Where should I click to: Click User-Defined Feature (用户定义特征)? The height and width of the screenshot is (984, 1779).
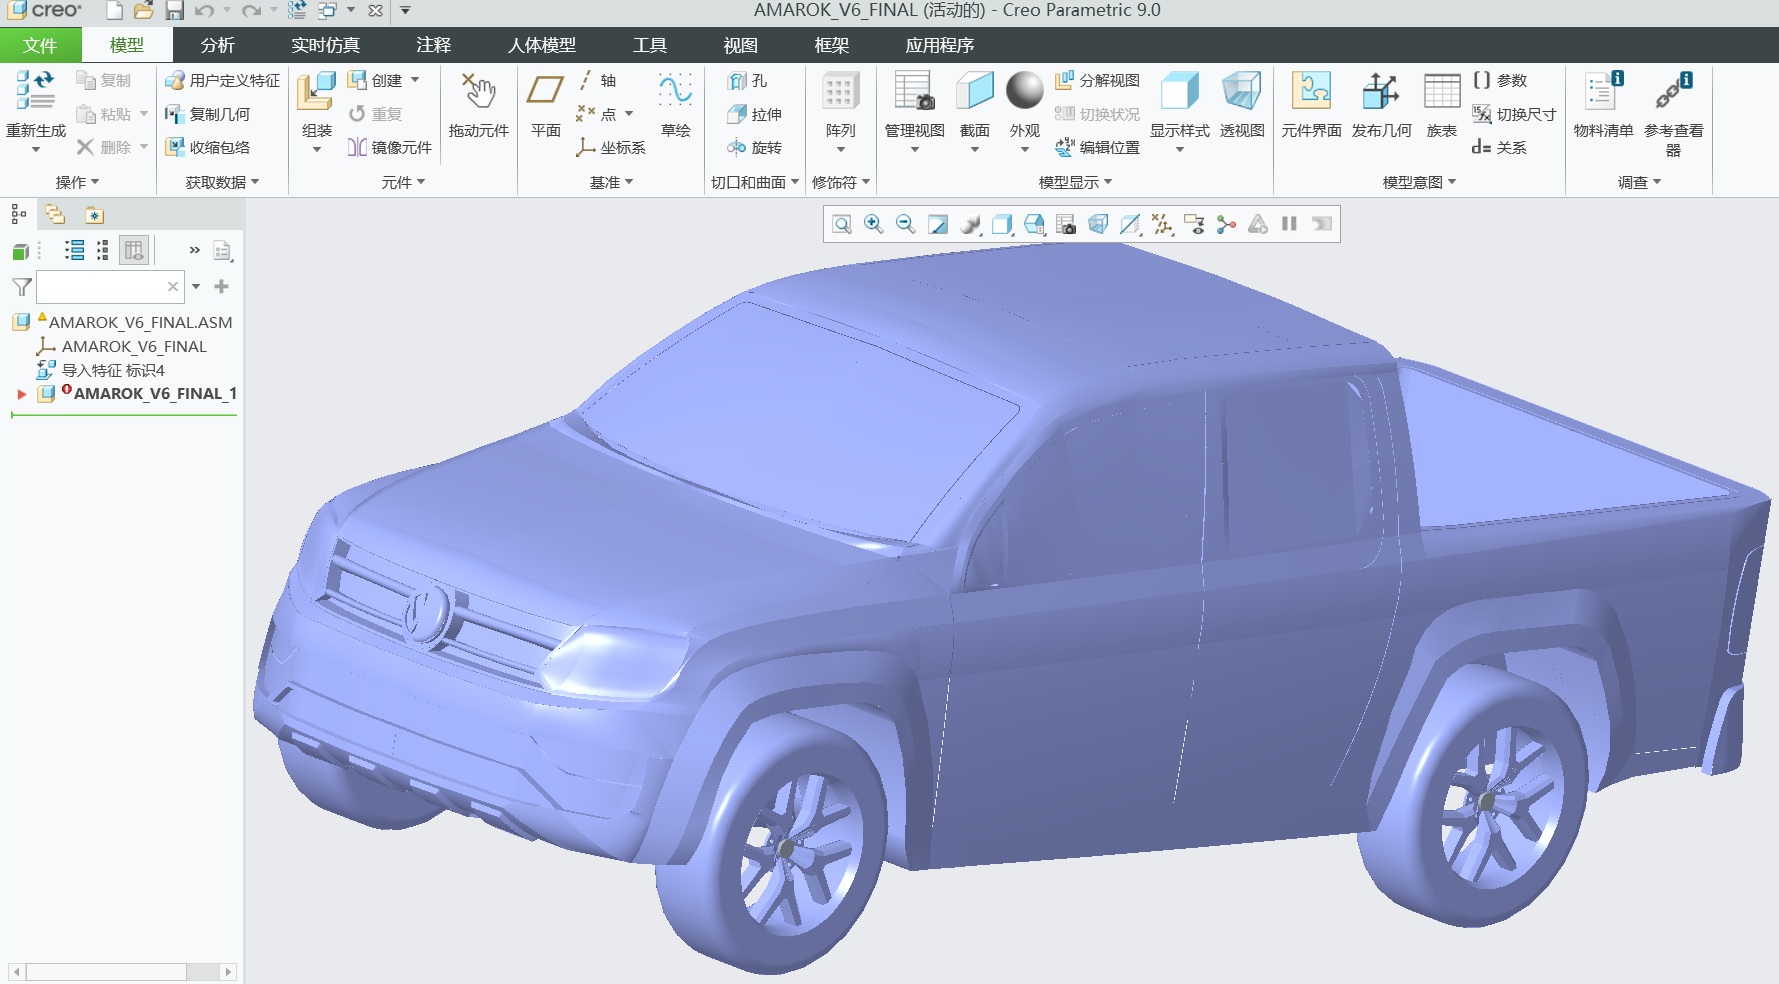pos(223,81)
